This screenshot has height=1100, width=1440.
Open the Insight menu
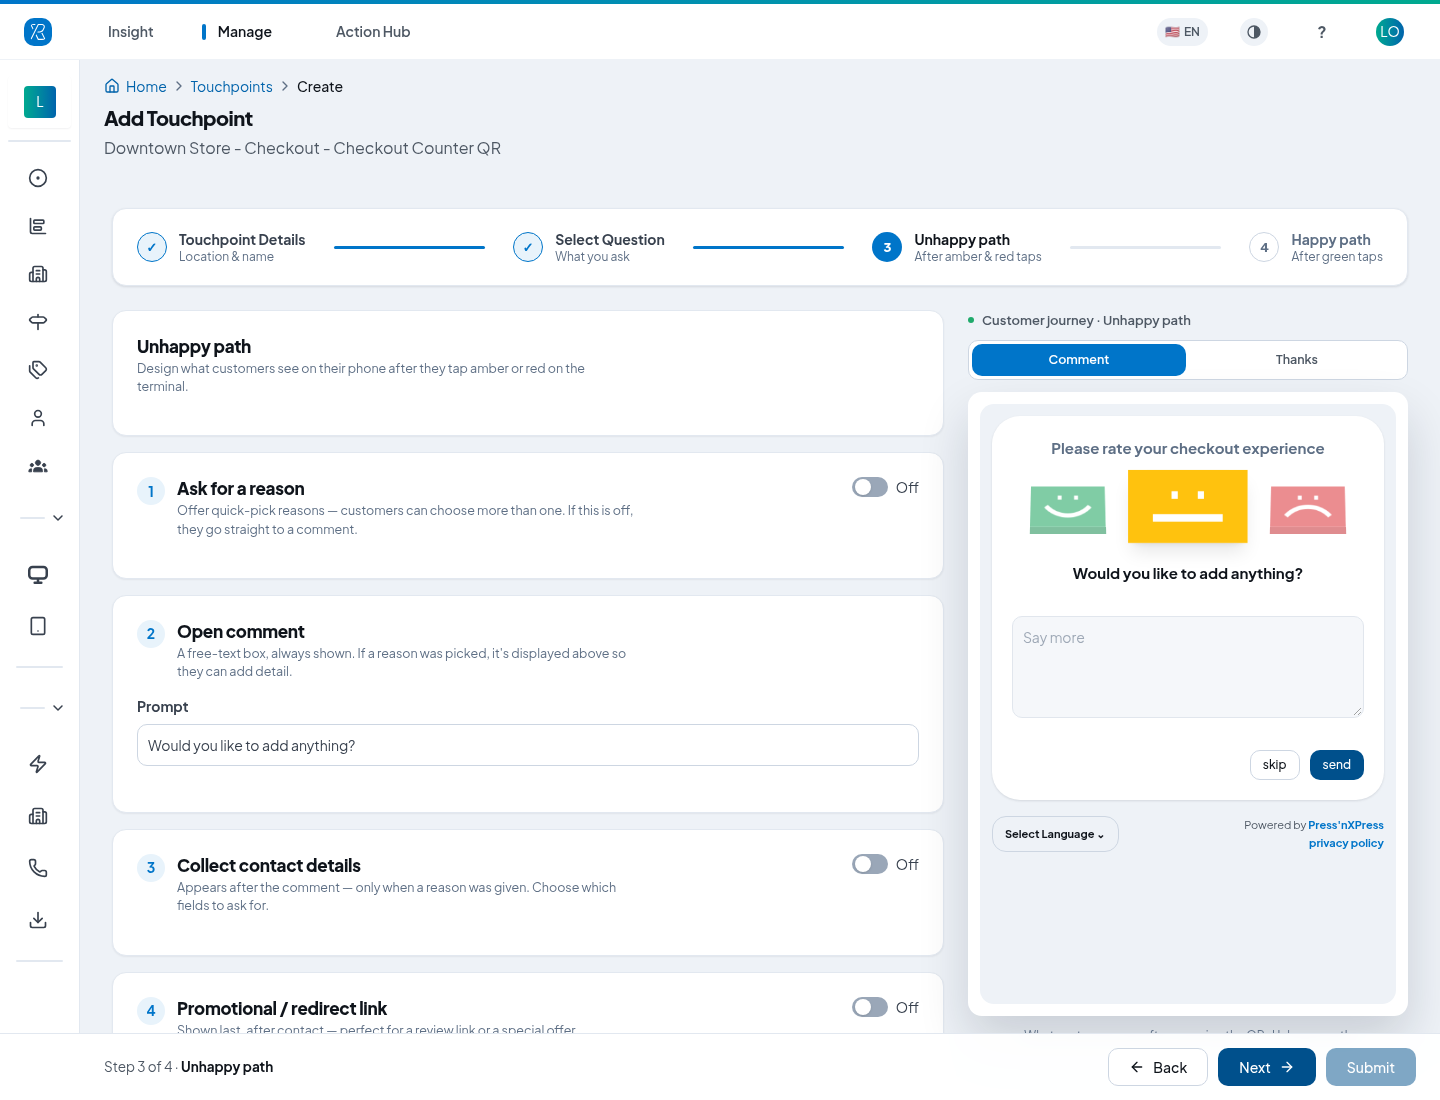131,32
